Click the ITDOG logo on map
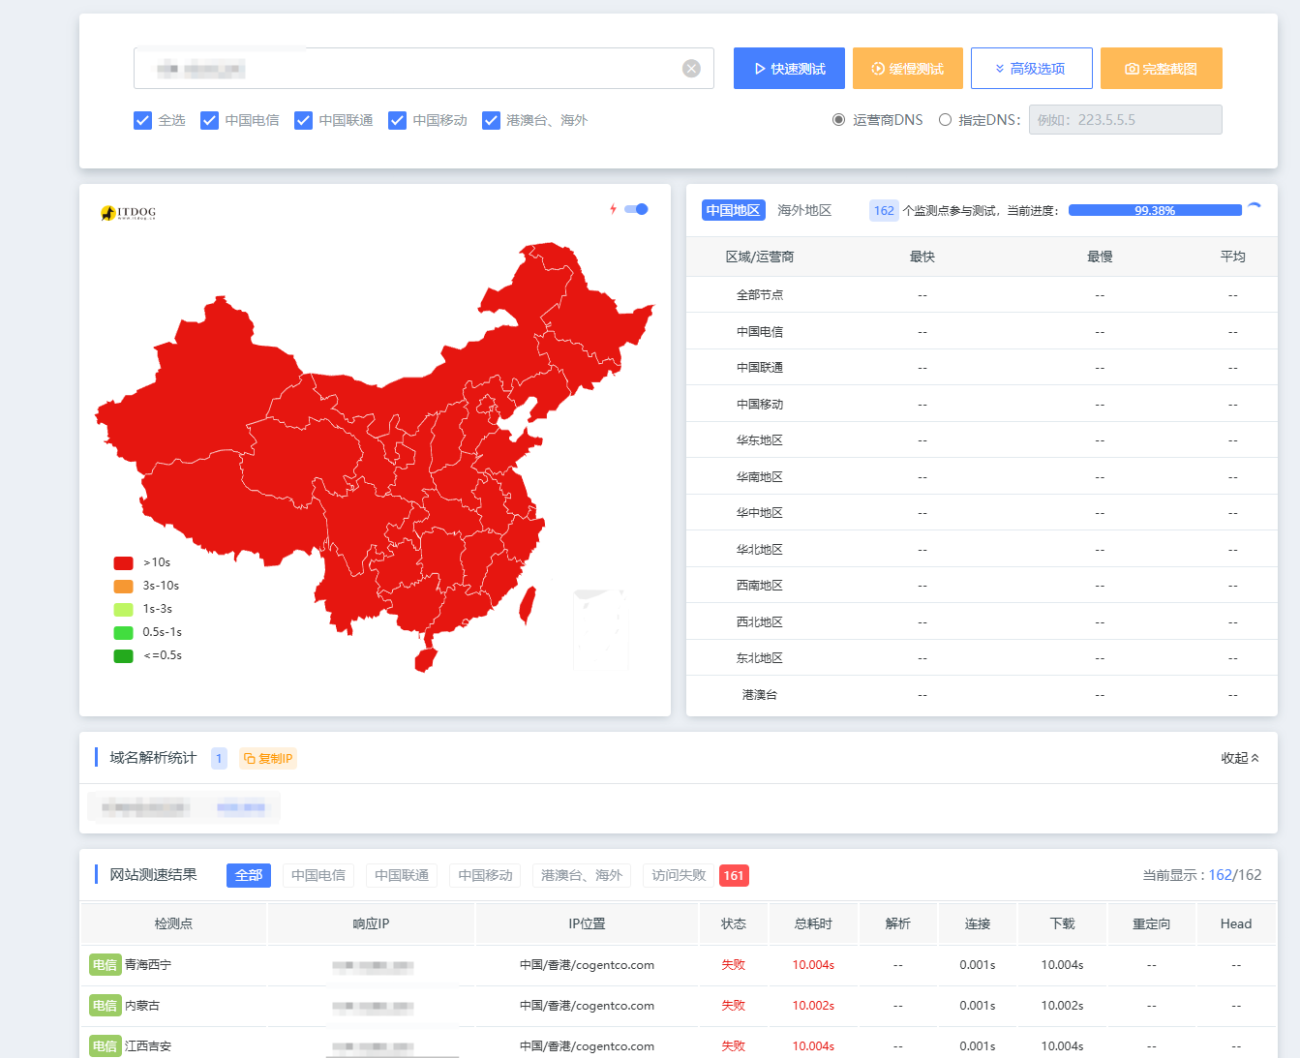This screenshot has width=1300, height=1058. [128, 212]
